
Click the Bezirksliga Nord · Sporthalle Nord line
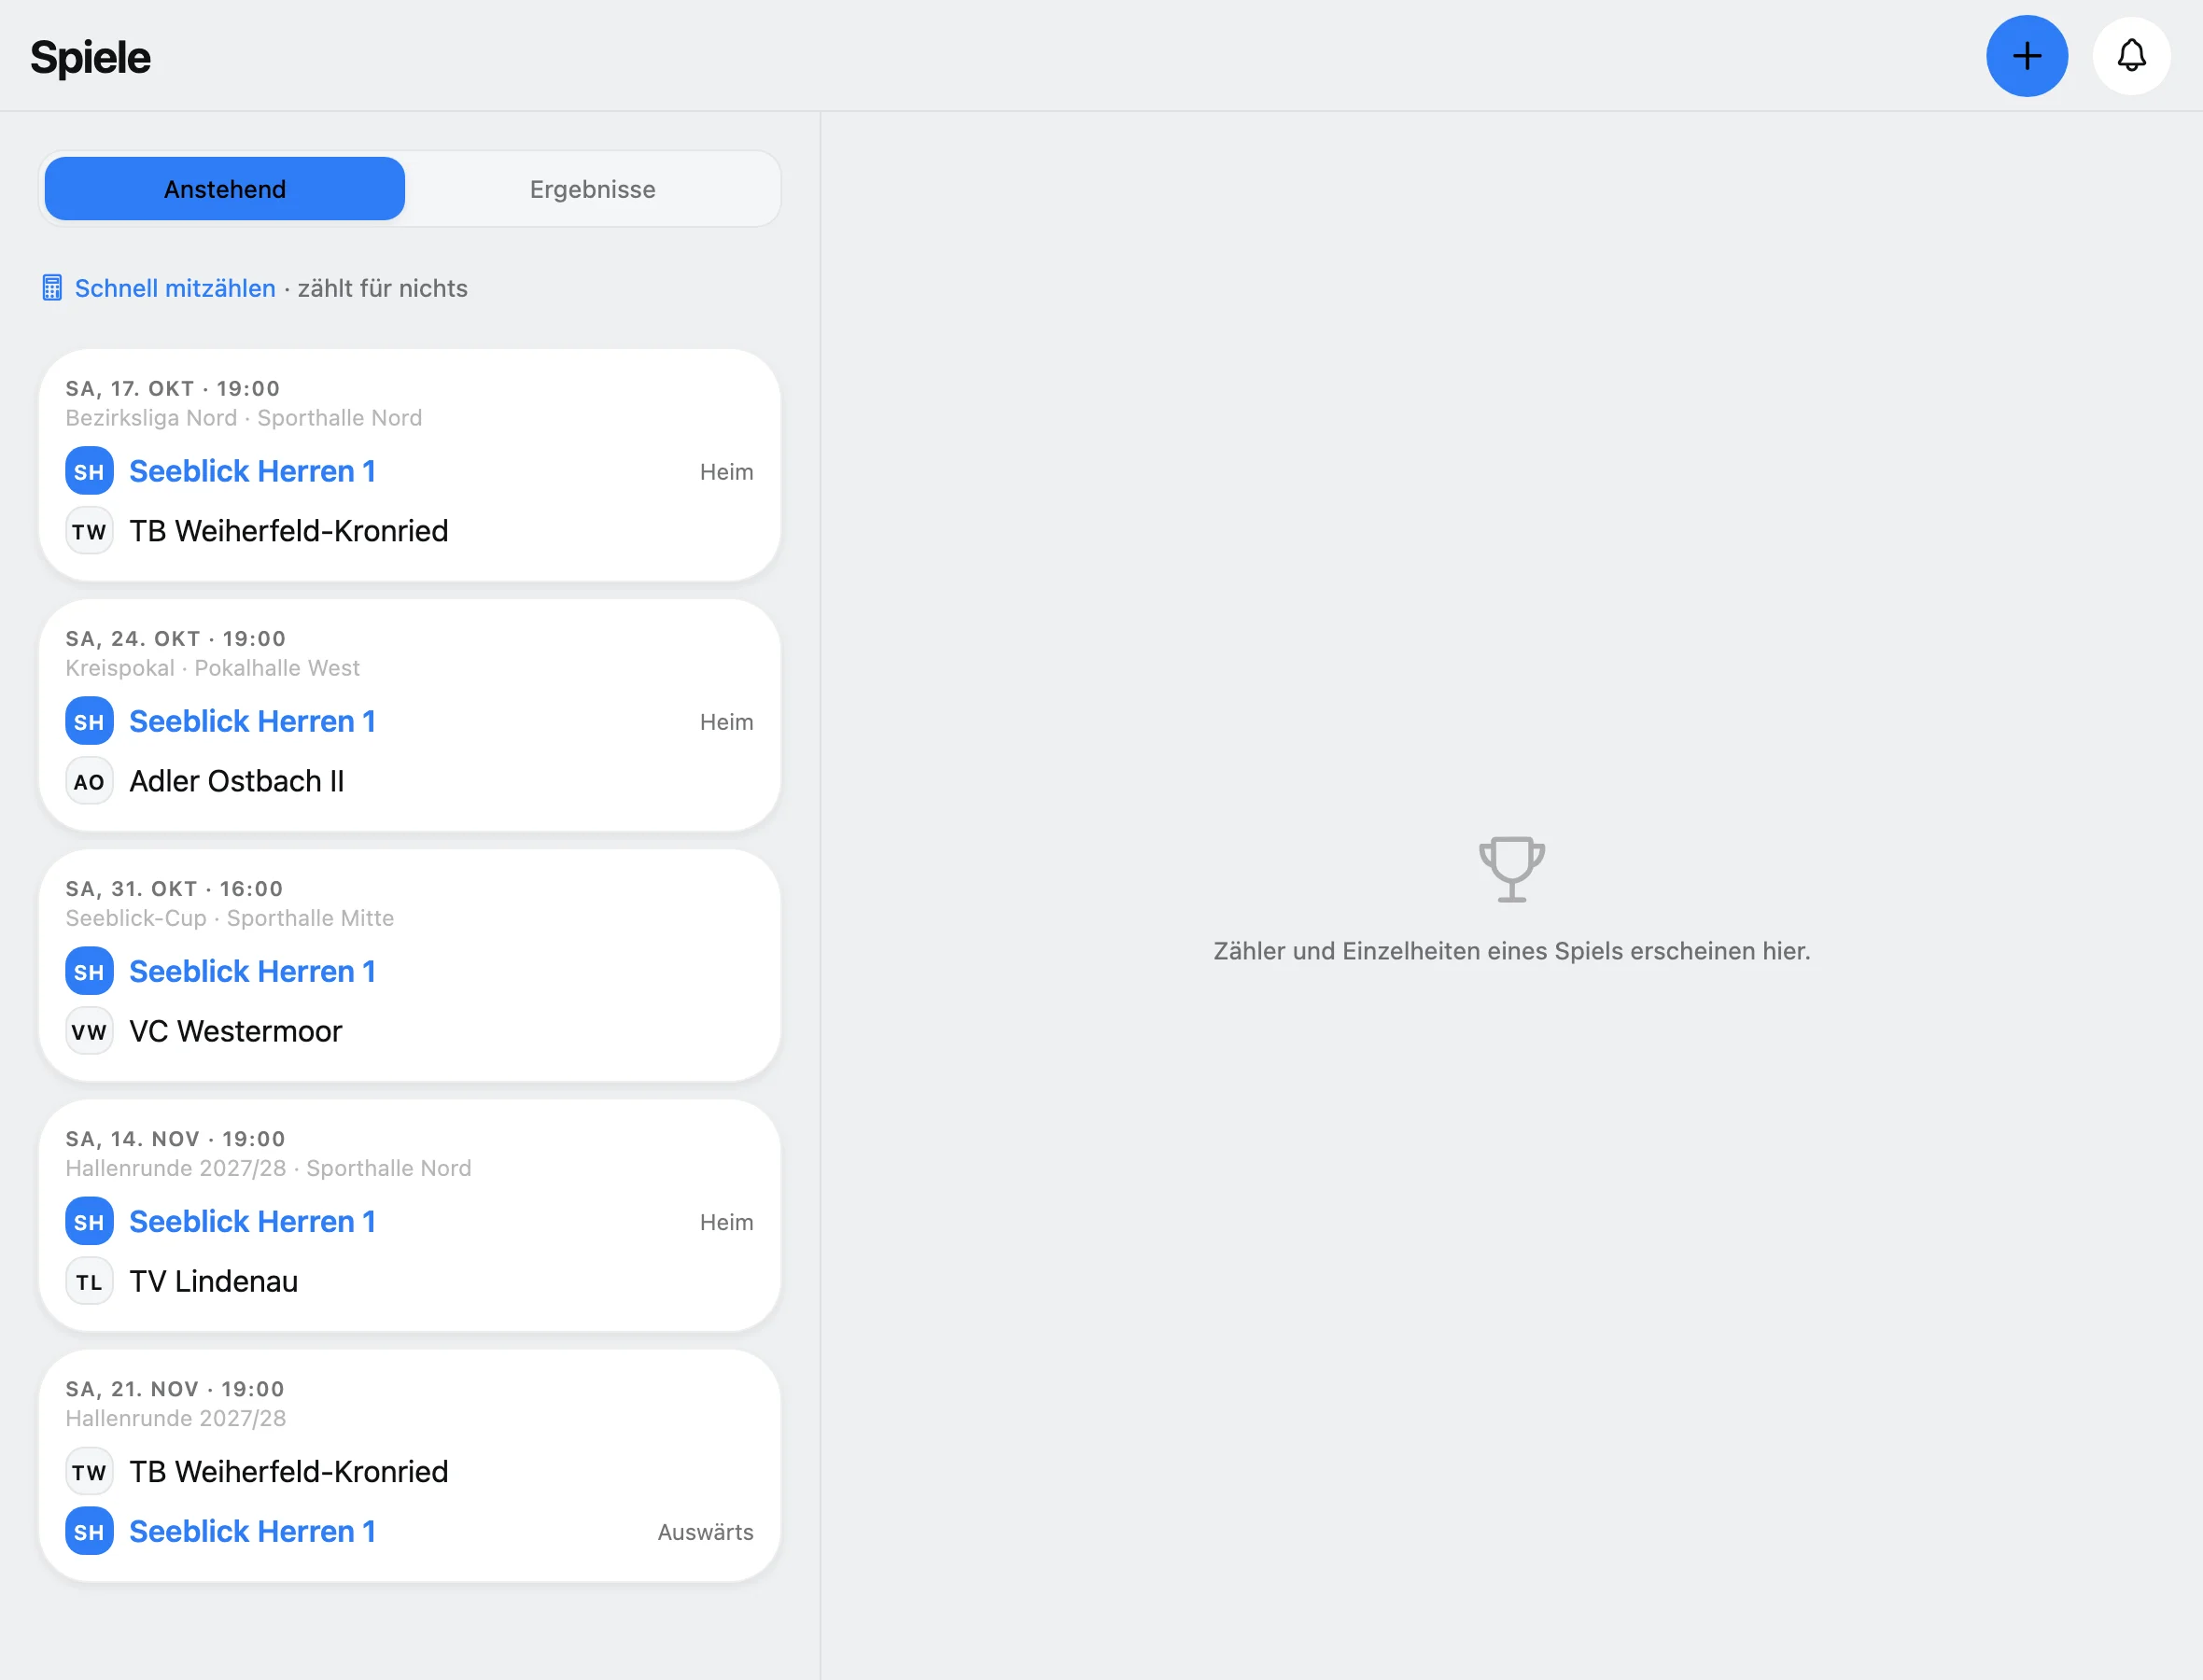coord(244,418)
